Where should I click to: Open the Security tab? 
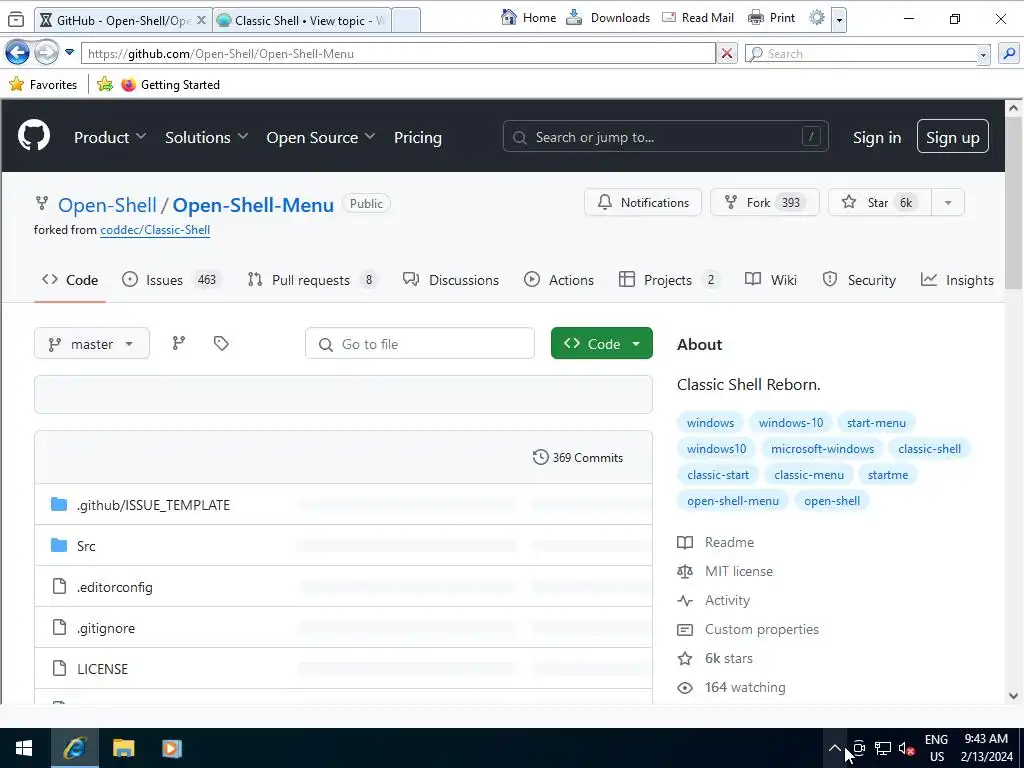859,280
